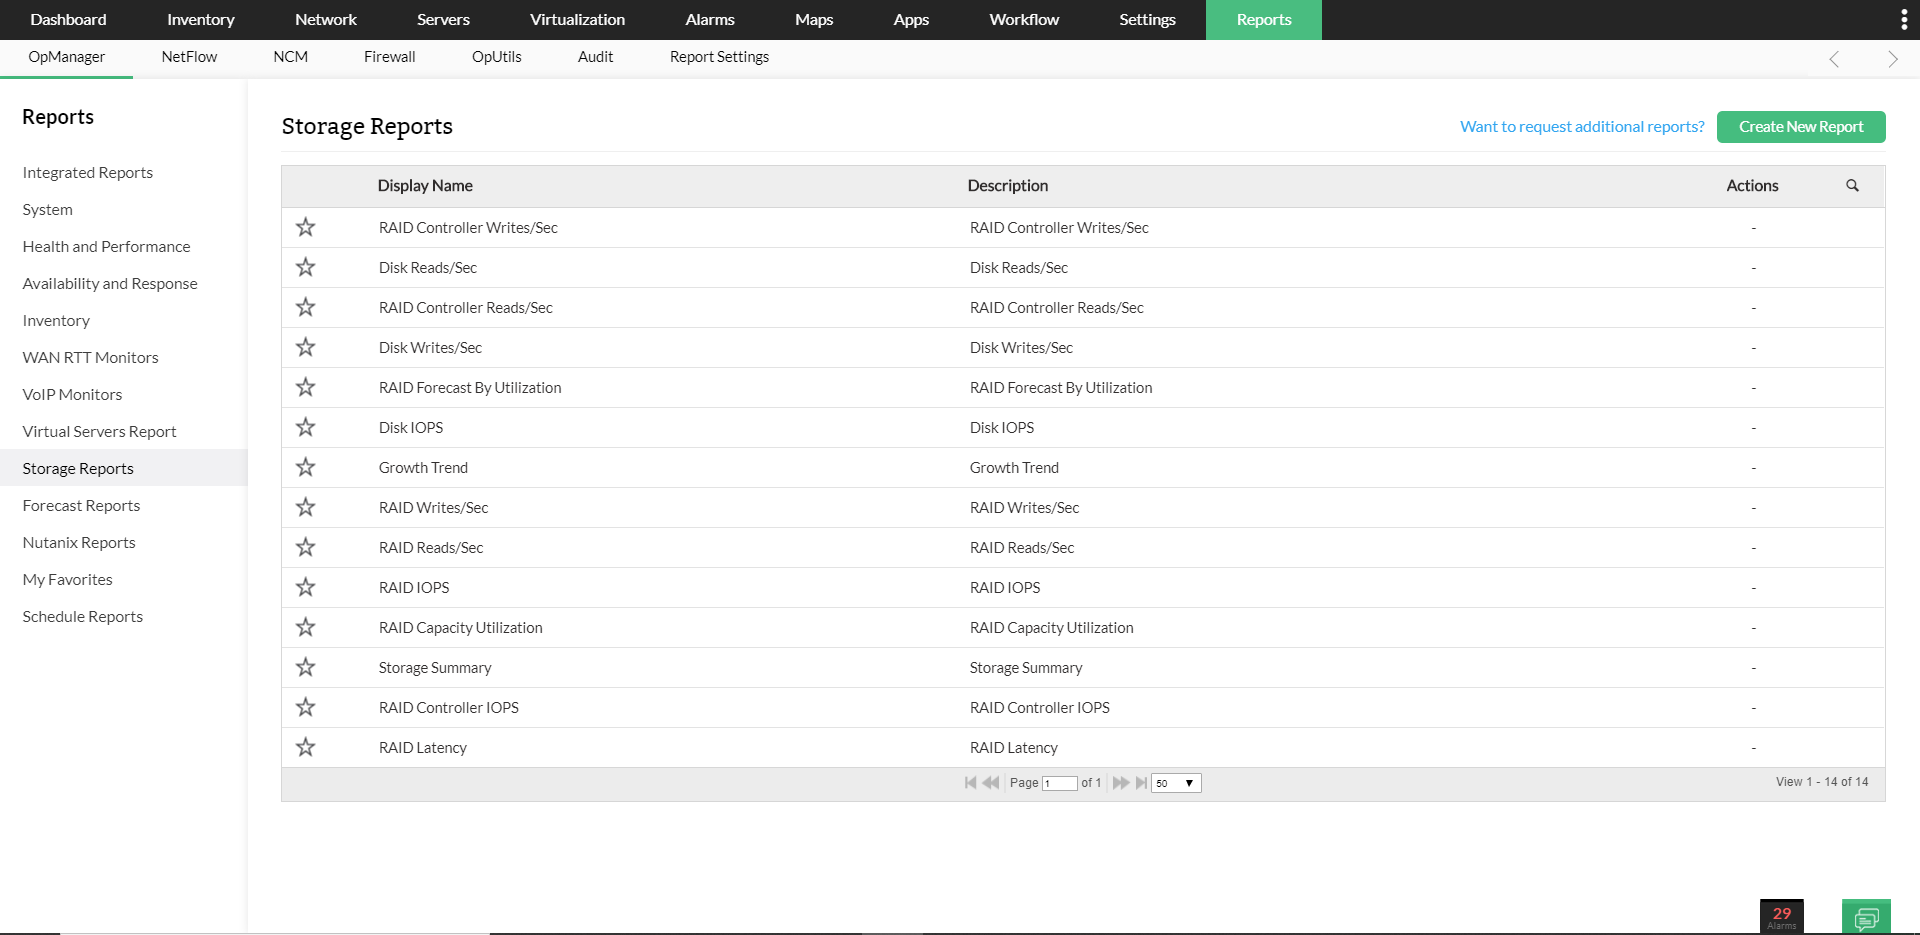Sort by Display Name column header
Screen dimensions: 1920x935
coord(425,186)
